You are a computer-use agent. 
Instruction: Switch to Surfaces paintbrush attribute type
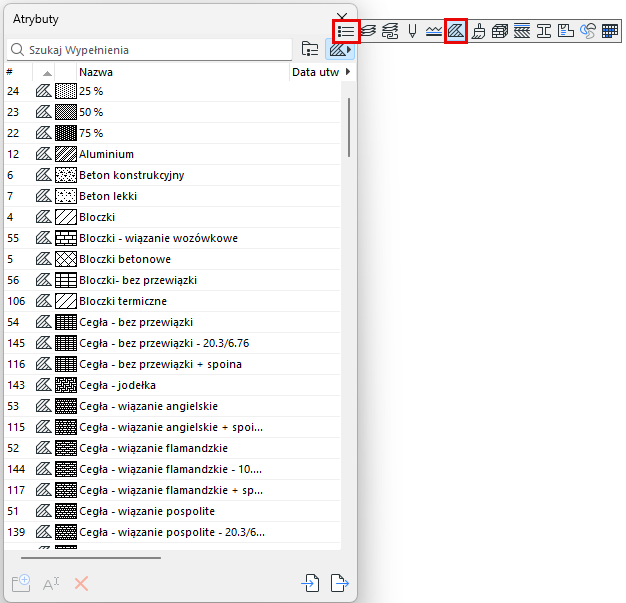pyautogui.click(x=478, y=31)
